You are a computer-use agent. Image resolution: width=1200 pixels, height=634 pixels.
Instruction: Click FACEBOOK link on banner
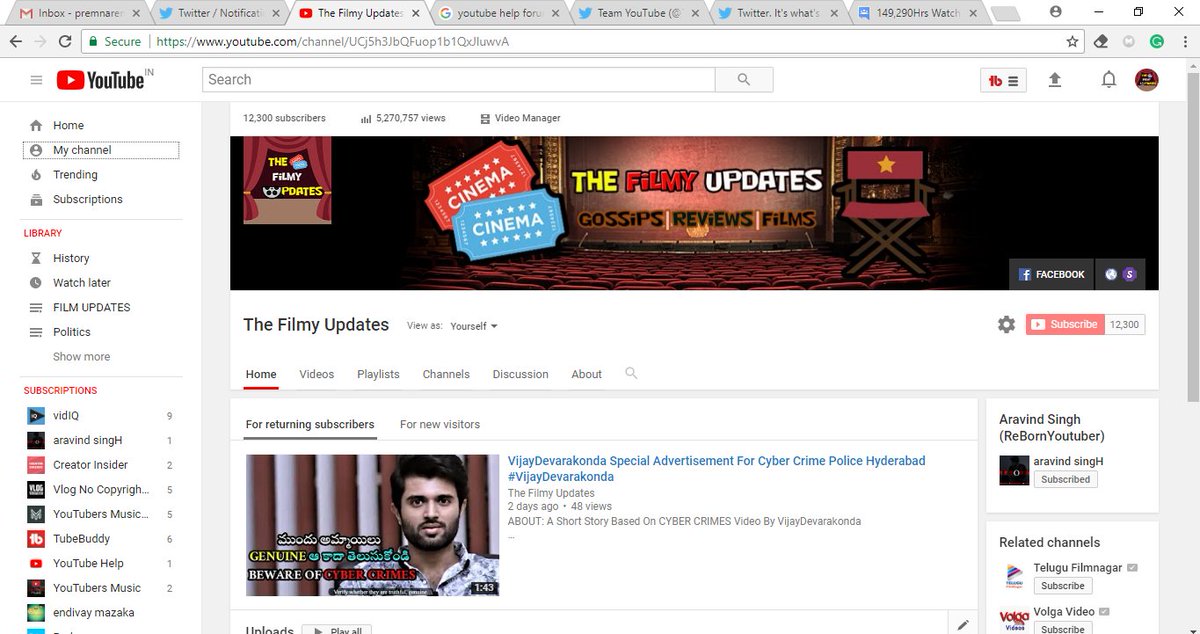pos(1051,274)
